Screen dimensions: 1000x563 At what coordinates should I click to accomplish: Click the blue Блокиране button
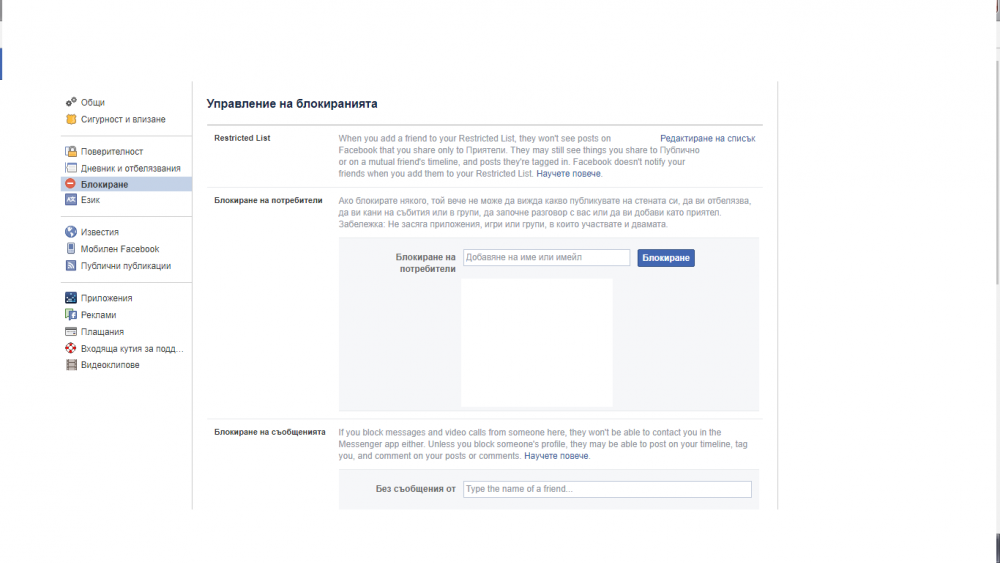(x=666, y=258)
